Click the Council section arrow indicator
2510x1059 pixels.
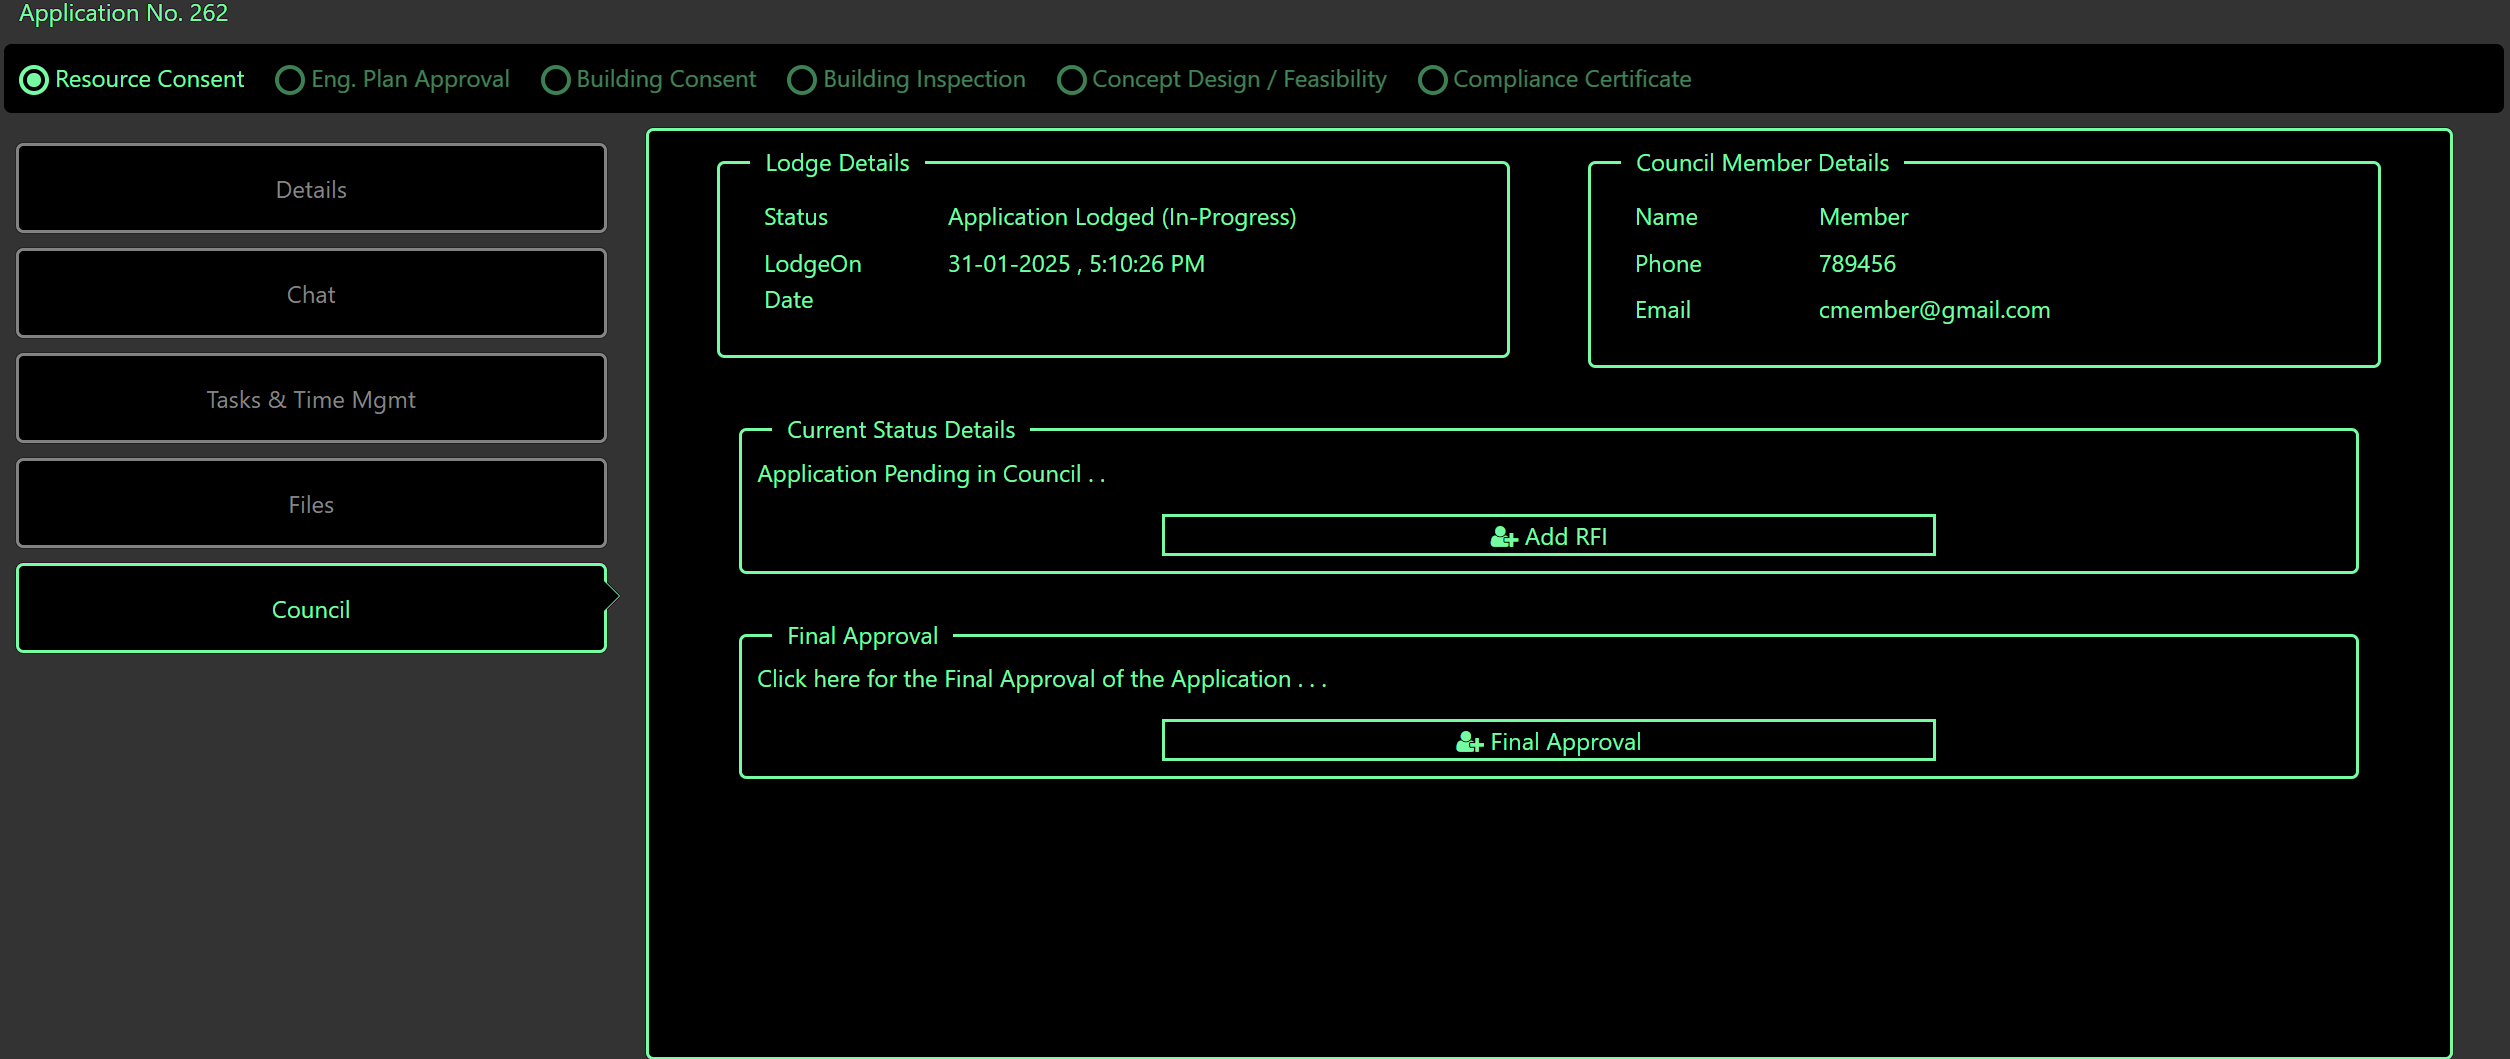(612, 595)
